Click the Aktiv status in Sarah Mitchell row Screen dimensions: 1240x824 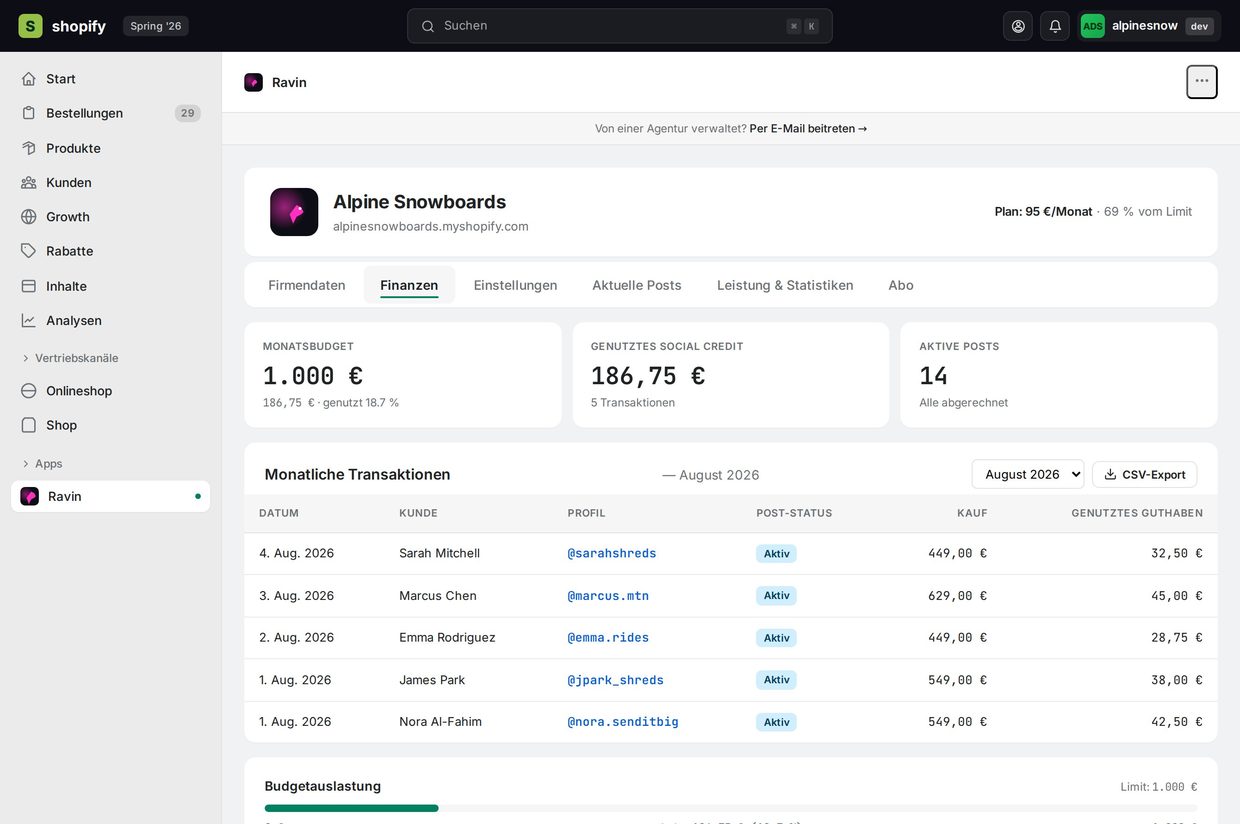tap(776, 553)
